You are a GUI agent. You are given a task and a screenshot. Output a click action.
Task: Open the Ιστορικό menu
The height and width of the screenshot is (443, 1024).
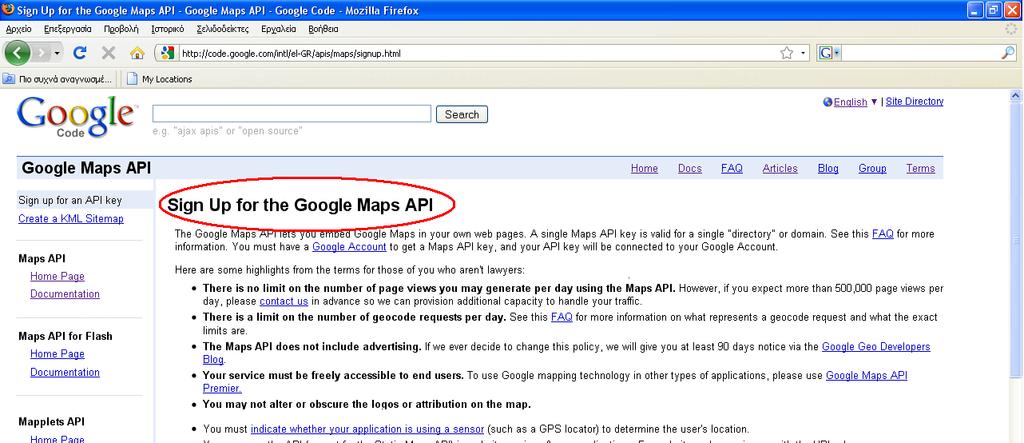click(x=168, y=29)
